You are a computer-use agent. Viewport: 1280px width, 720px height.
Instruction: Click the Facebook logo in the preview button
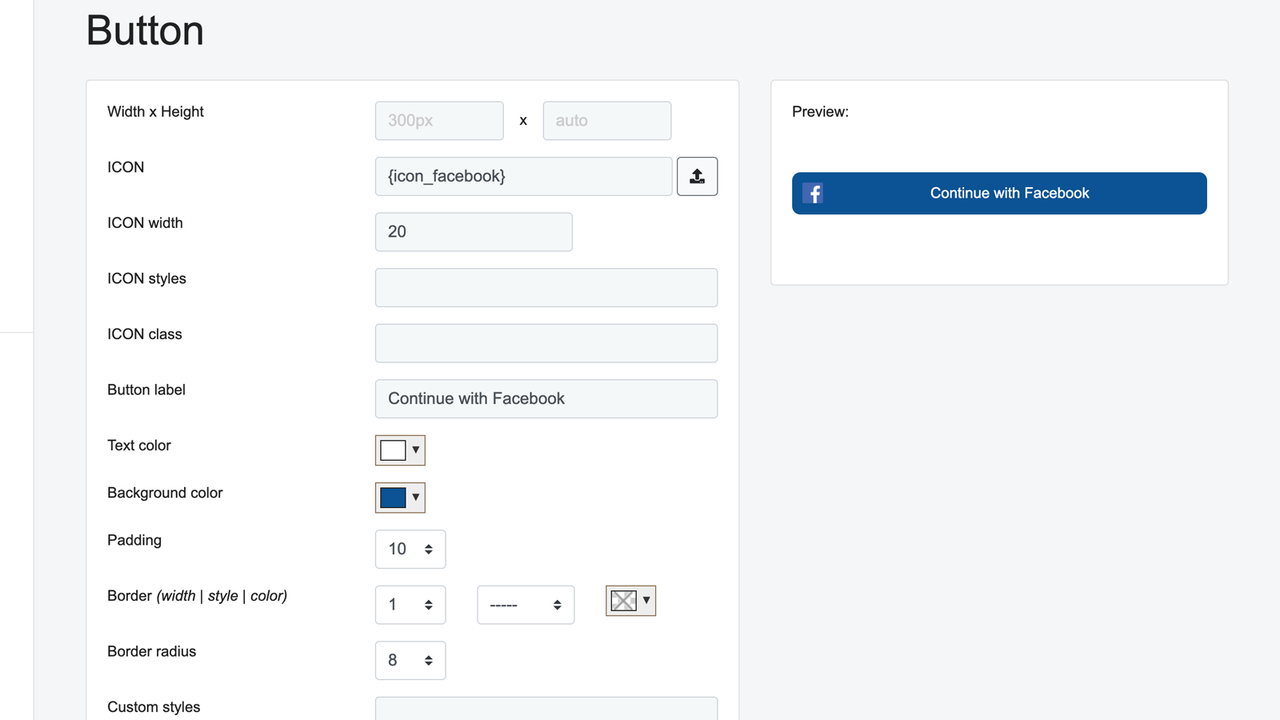click(x=812, y=193)
